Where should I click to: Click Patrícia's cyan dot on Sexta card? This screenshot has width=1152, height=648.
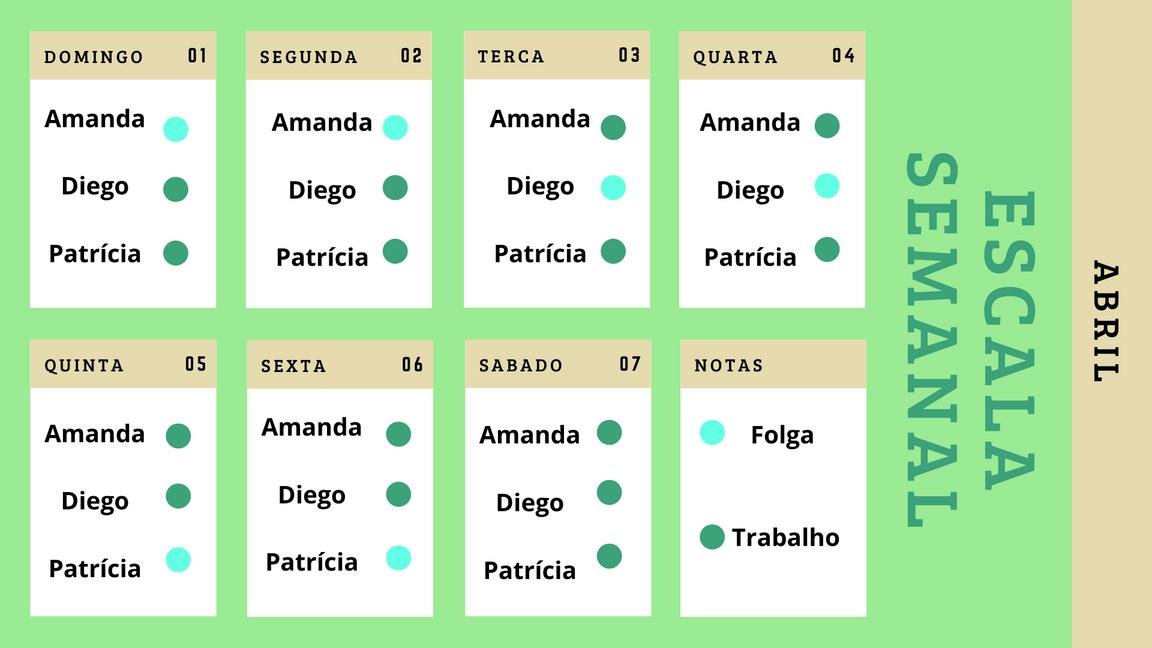click(x=398, y=557)
